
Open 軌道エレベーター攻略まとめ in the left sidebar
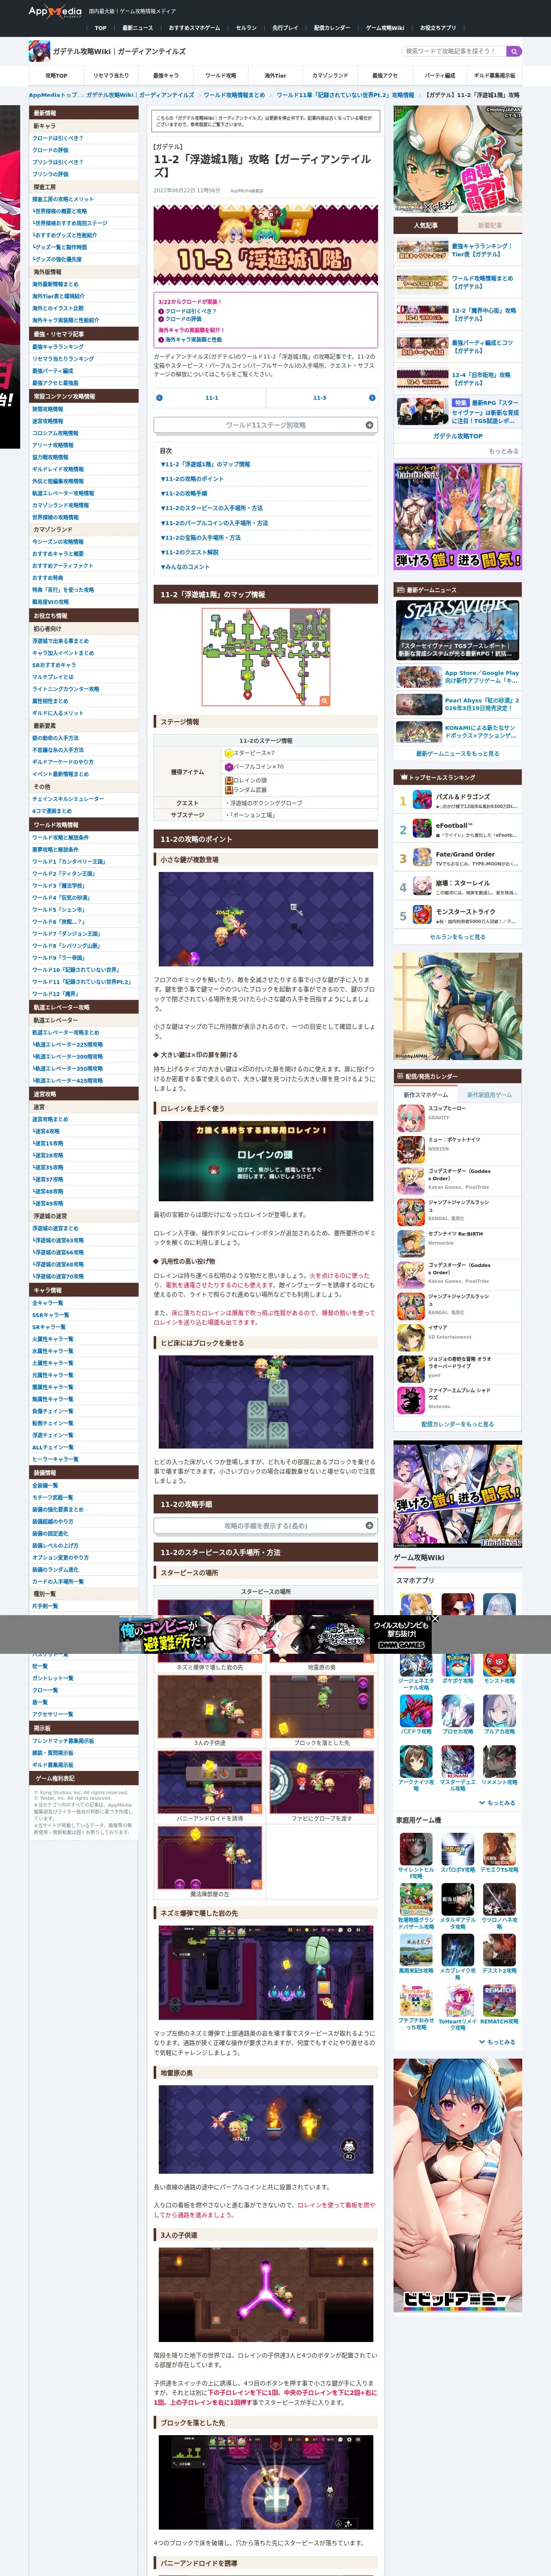[66, 1032]
